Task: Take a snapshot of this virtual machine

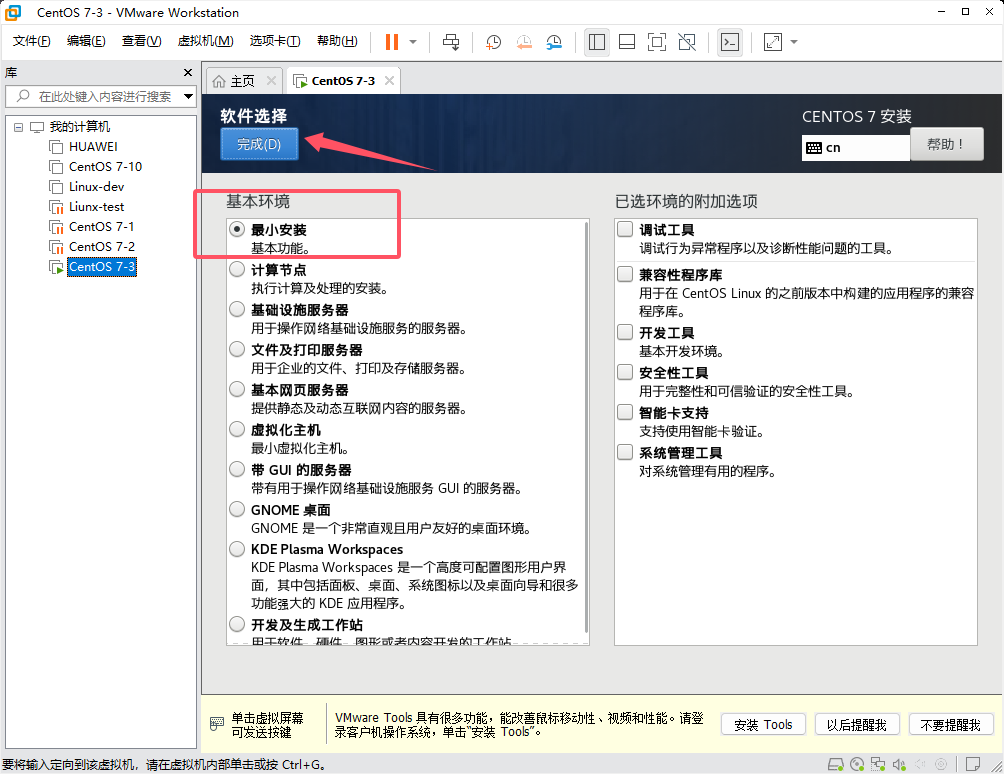Action: tap(493, 42)
